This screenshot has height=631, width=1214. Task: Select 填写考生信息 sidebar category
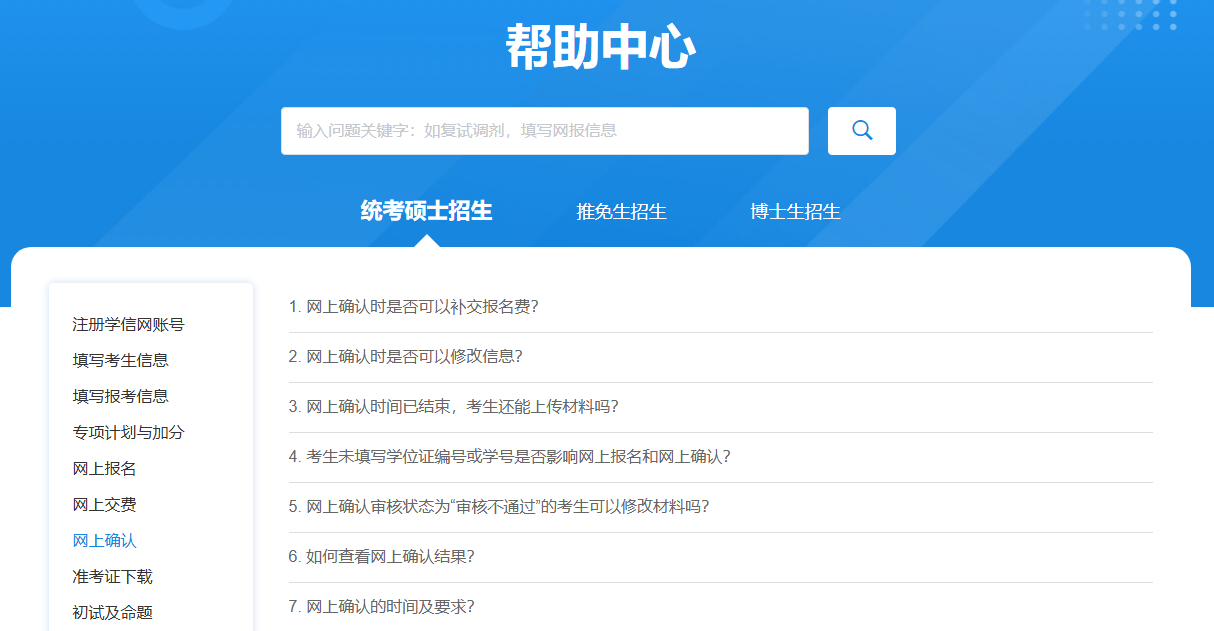[x=120, y=361]
